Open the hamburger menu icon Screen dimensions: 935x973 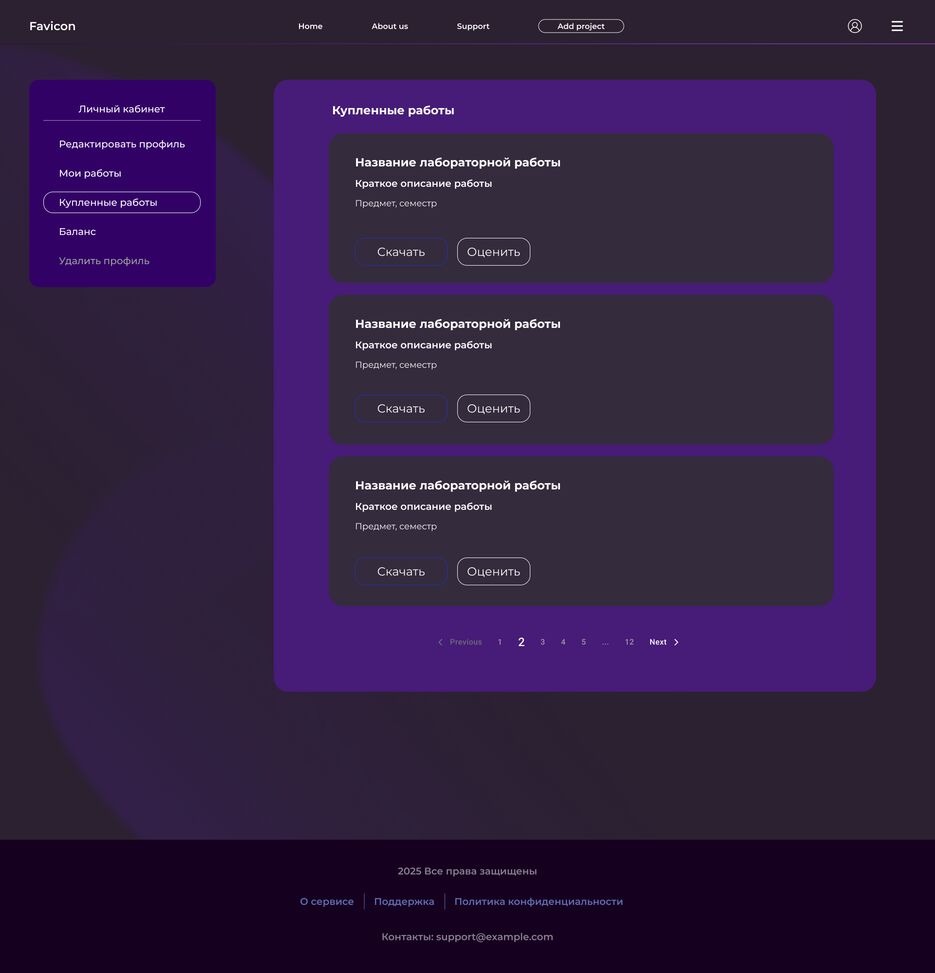897,26
